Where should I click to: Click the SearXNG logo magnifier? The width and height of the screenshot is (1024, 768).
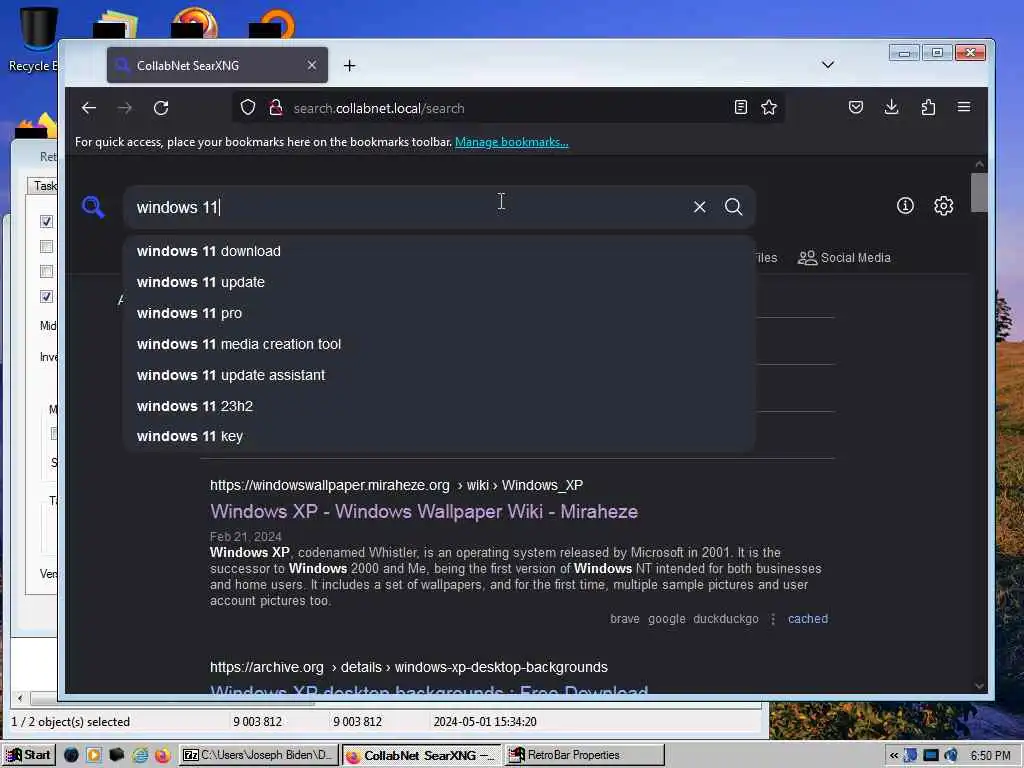(x=93, y=207)
